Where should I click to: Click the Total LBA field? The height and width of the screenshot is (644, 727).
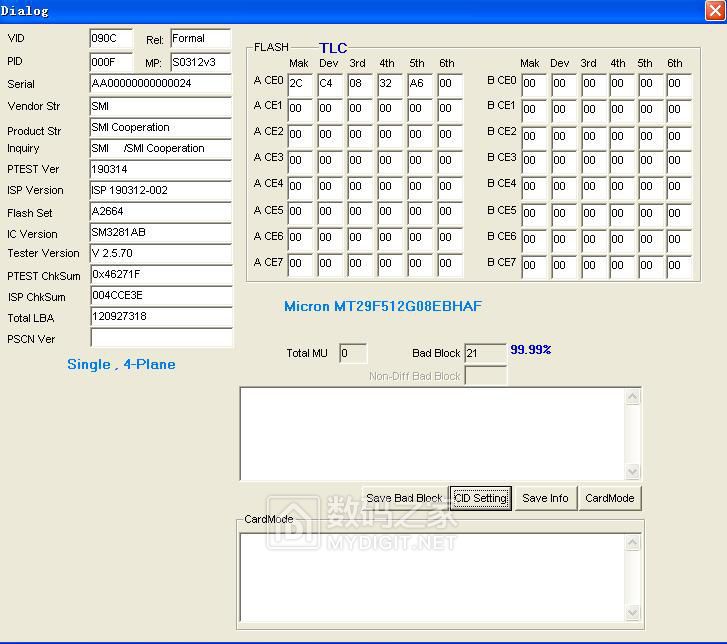pos(160,317)
